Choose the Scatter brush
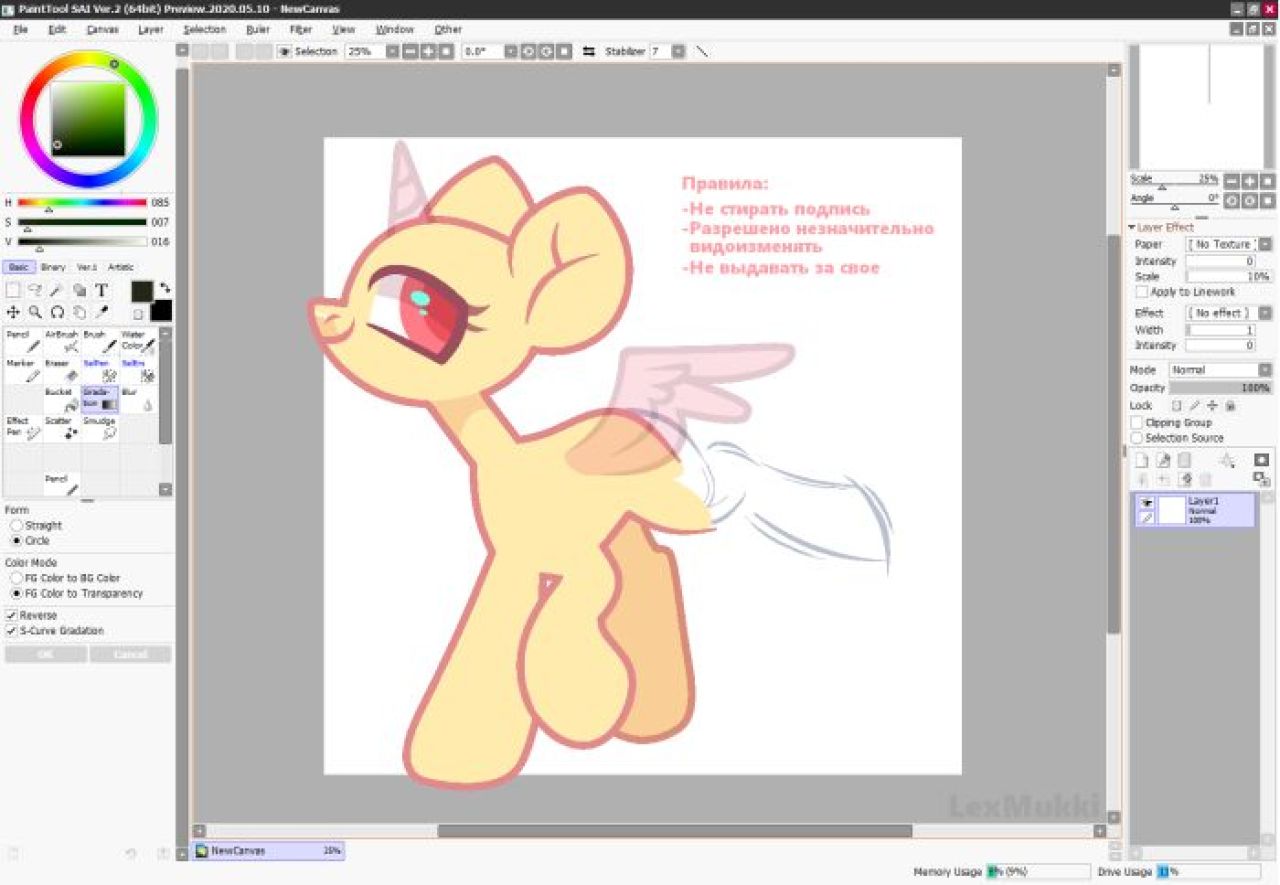1280x885 pixels. (x=62, y=429)
